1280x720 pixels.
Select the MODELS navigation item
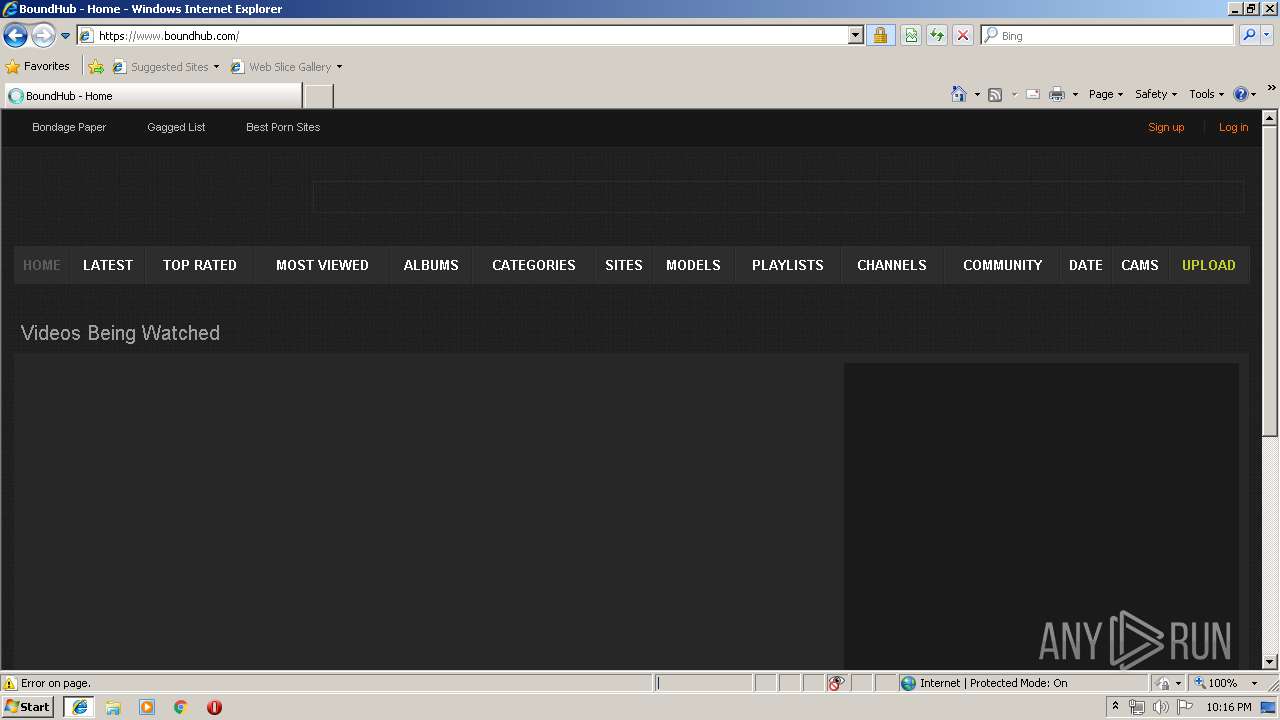click(x=693, y=265)
